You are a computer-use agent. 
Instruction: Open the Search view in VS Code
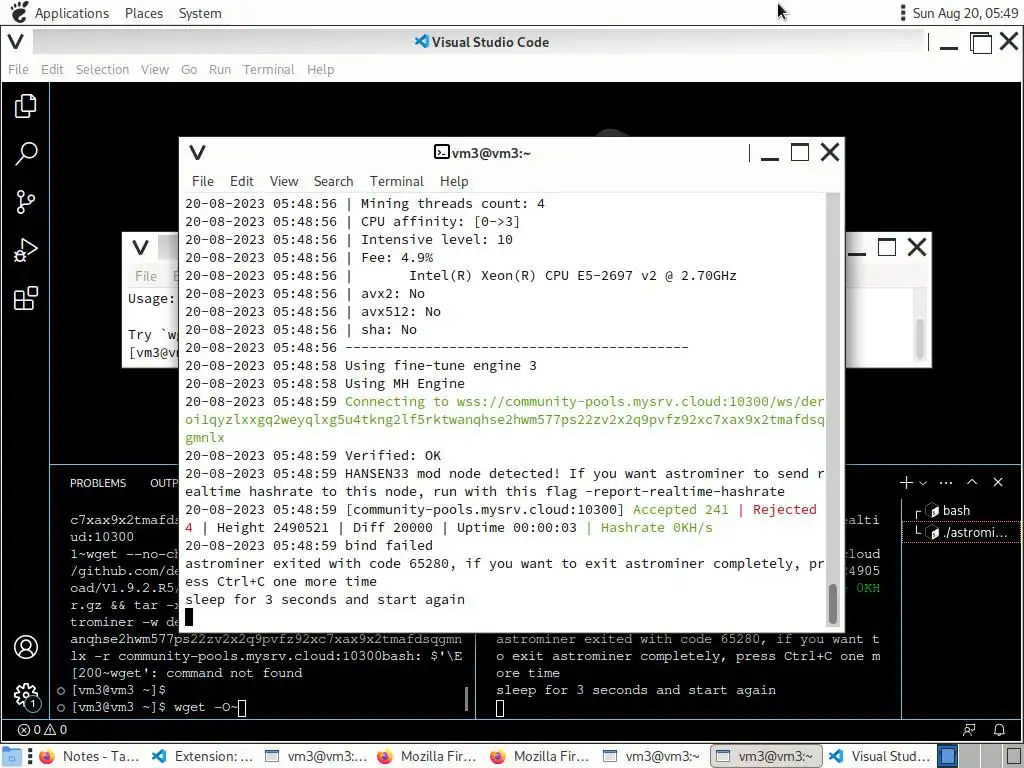point(25,154)
